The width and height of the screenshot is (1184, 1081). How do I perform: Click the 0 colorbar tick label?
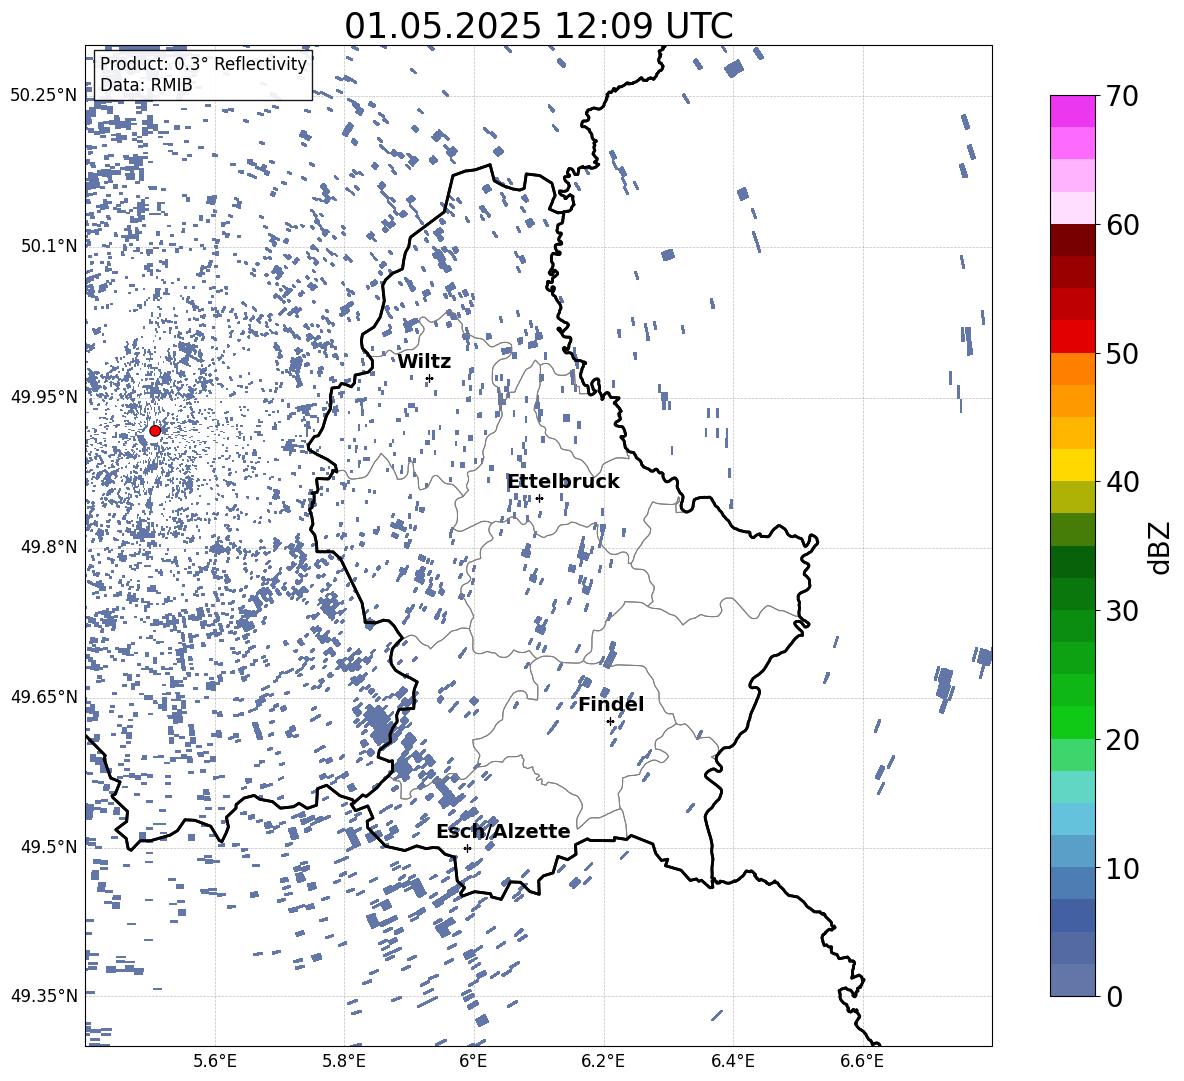pos(1114,996)
